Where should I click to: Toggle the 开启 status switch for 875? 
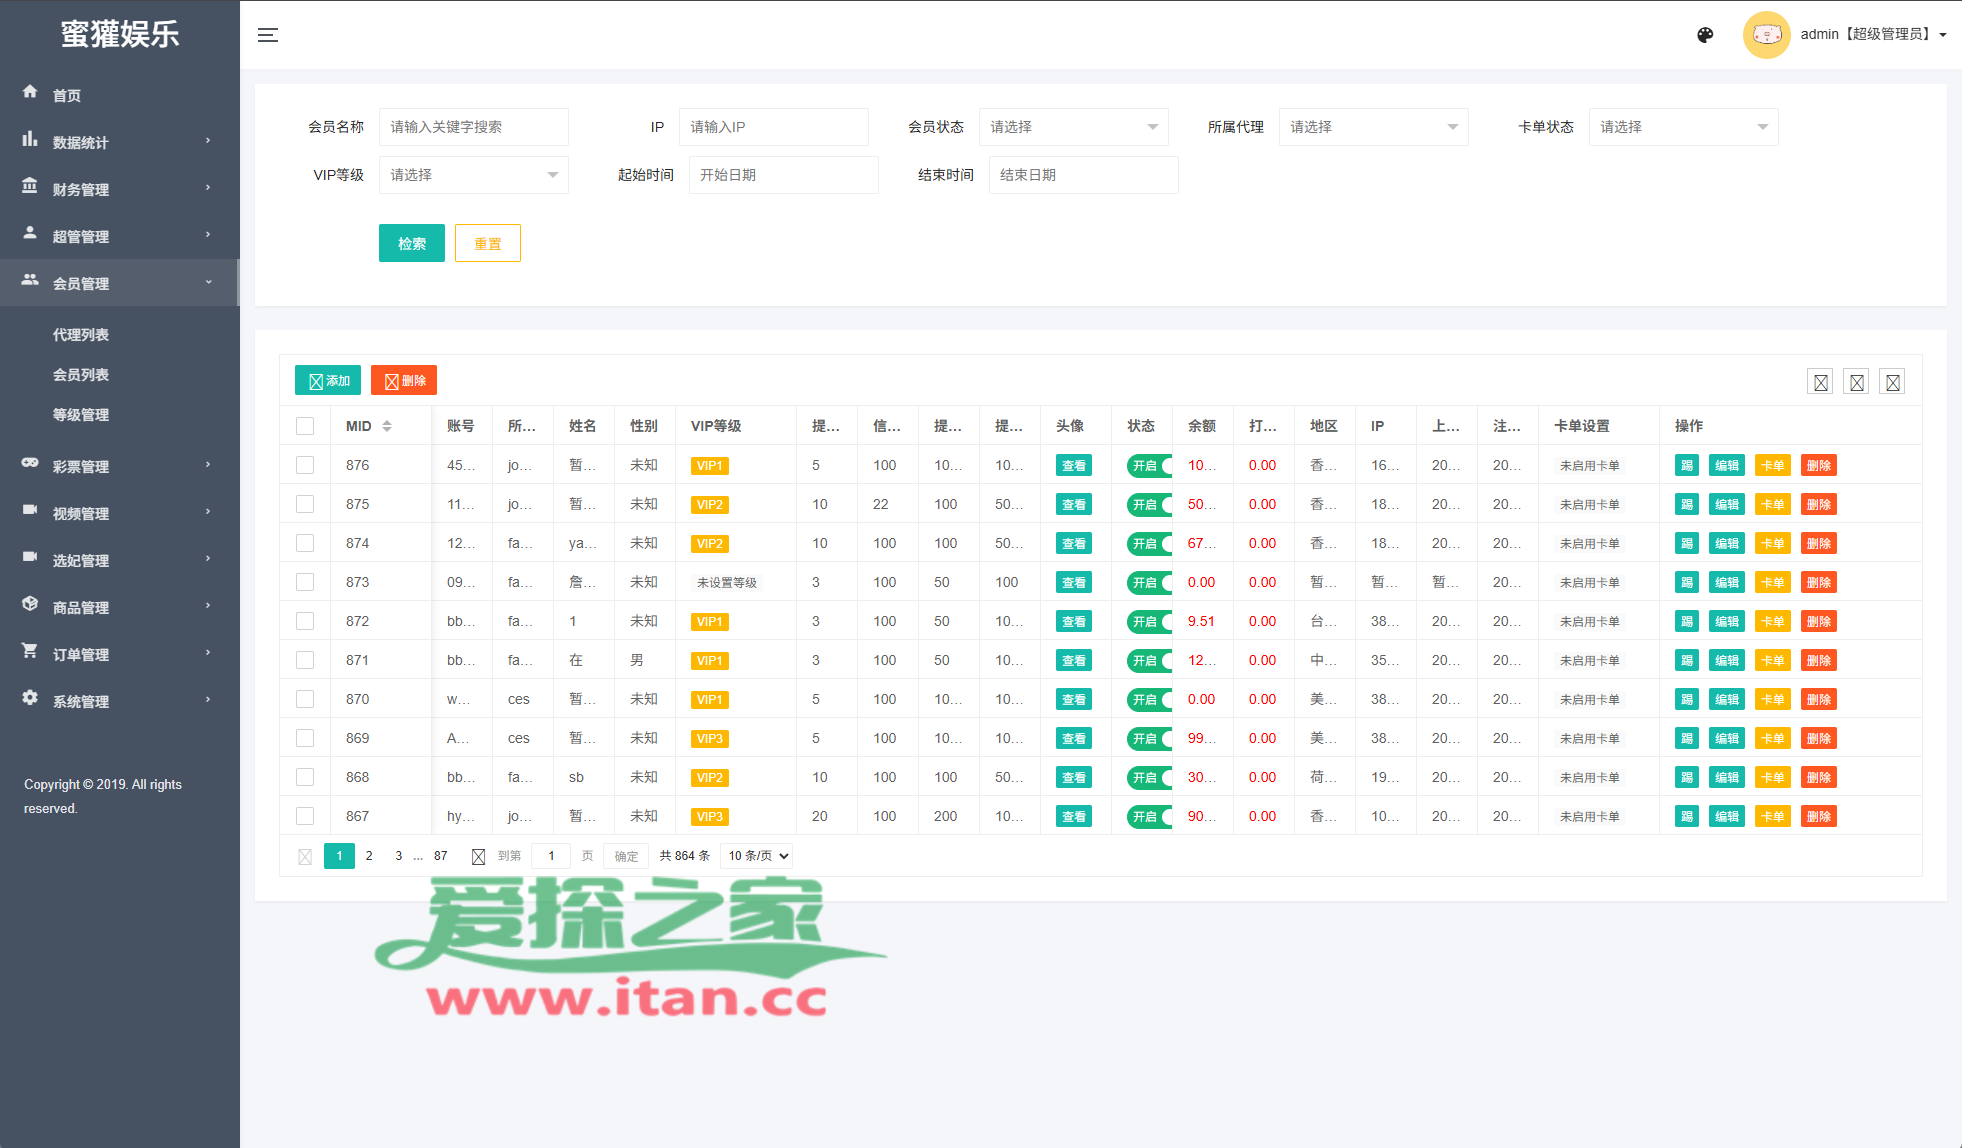[1149, 504]
